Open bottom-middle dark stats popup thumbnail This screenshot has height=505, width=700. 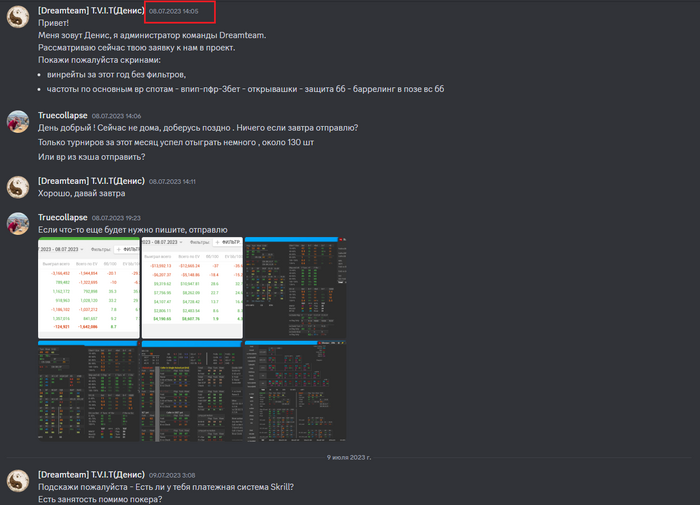click(192, 391)
